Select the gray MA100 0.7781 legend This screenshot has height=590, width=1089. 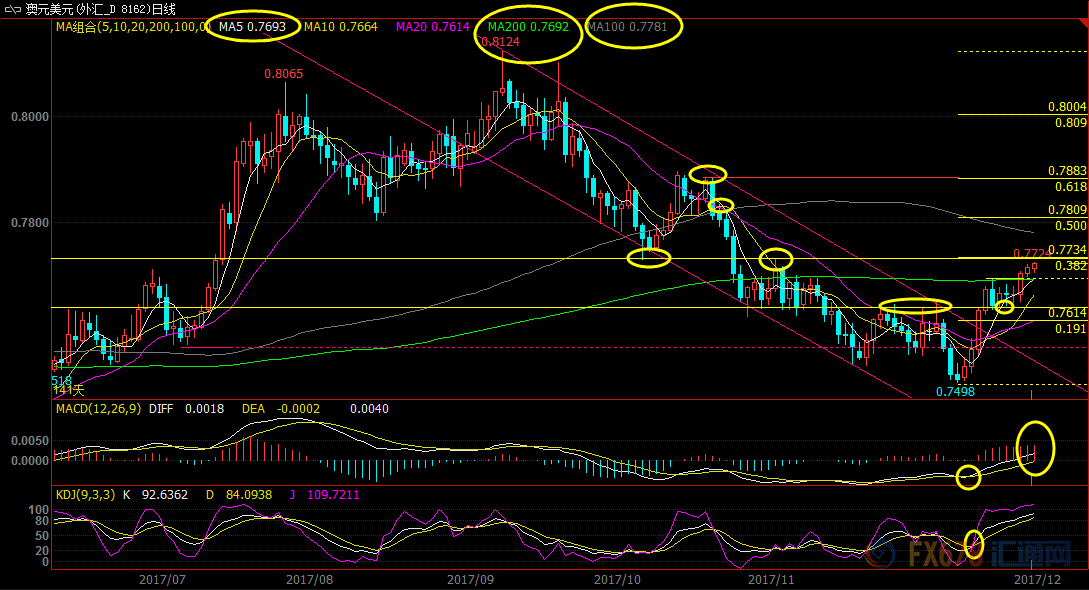[627, 27]
